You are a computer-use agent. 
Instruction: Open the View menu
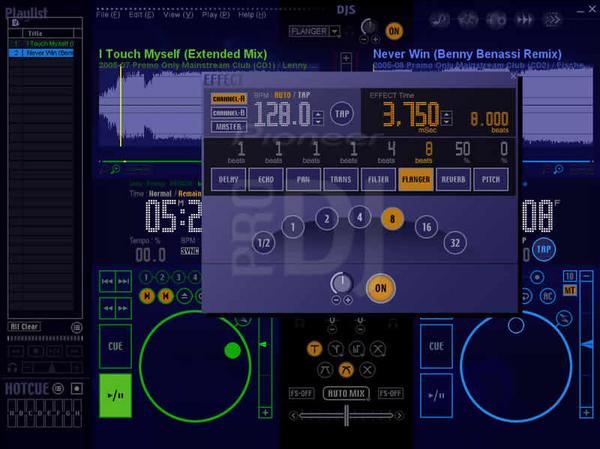[178, 15]
